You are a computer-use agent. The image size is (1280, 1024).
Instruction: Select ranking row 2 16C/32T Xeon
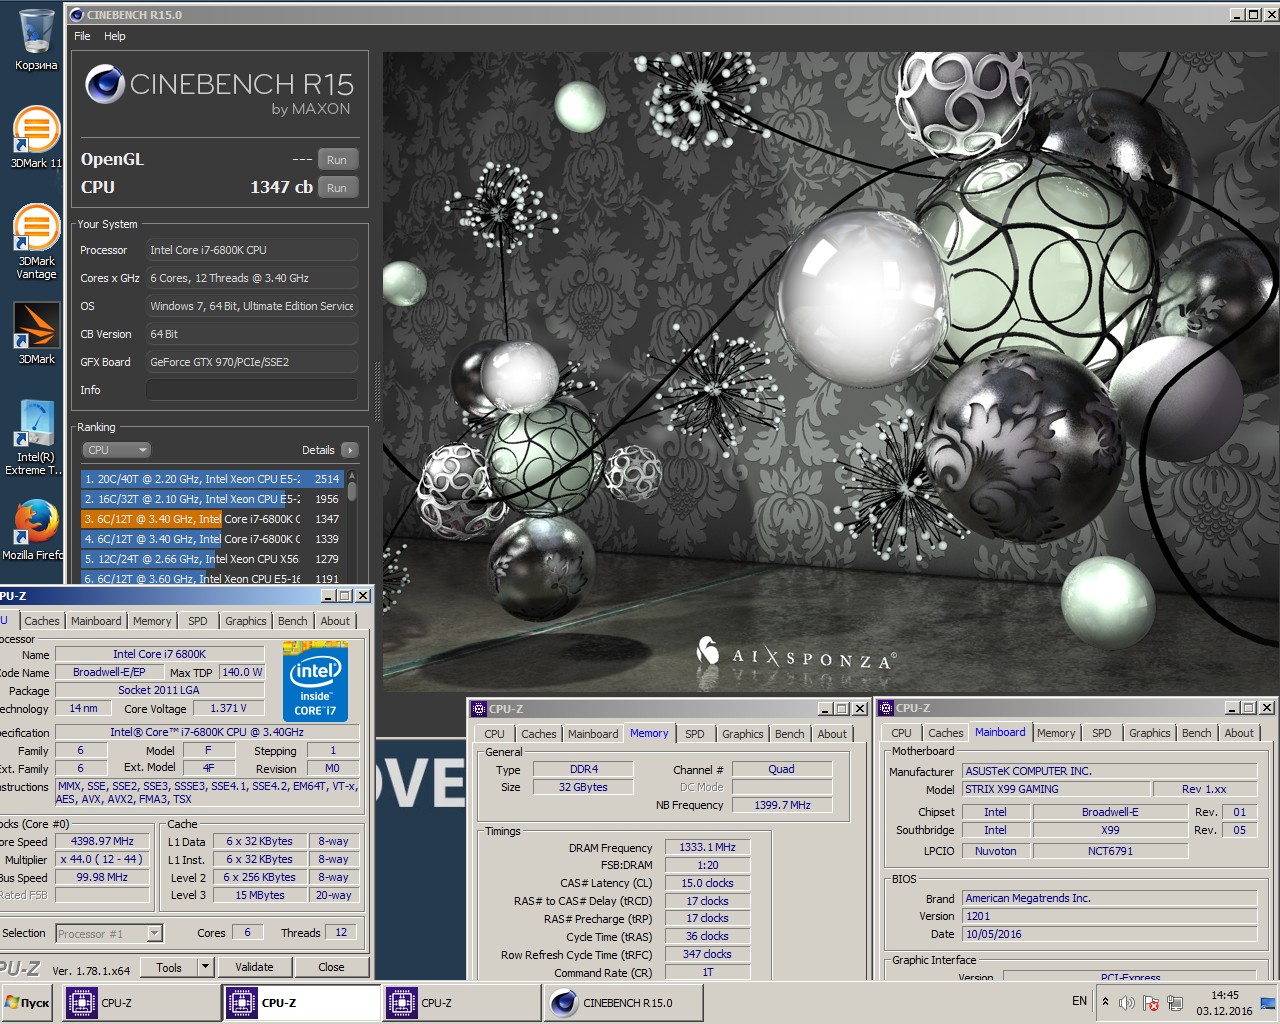[212, 499]
